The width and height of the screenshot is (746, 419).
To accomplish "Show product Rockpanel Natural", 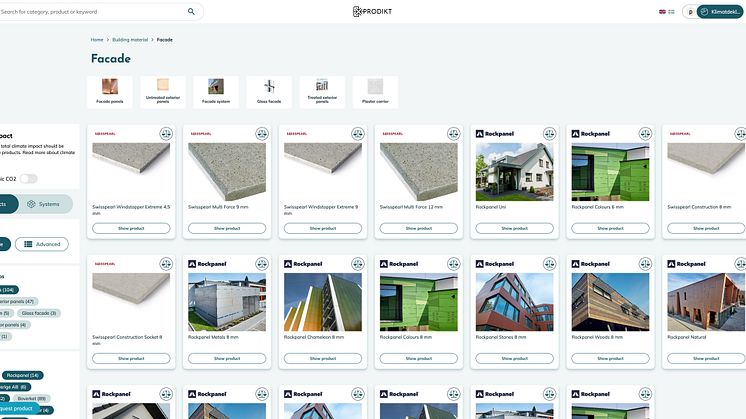I will (706, 358).
